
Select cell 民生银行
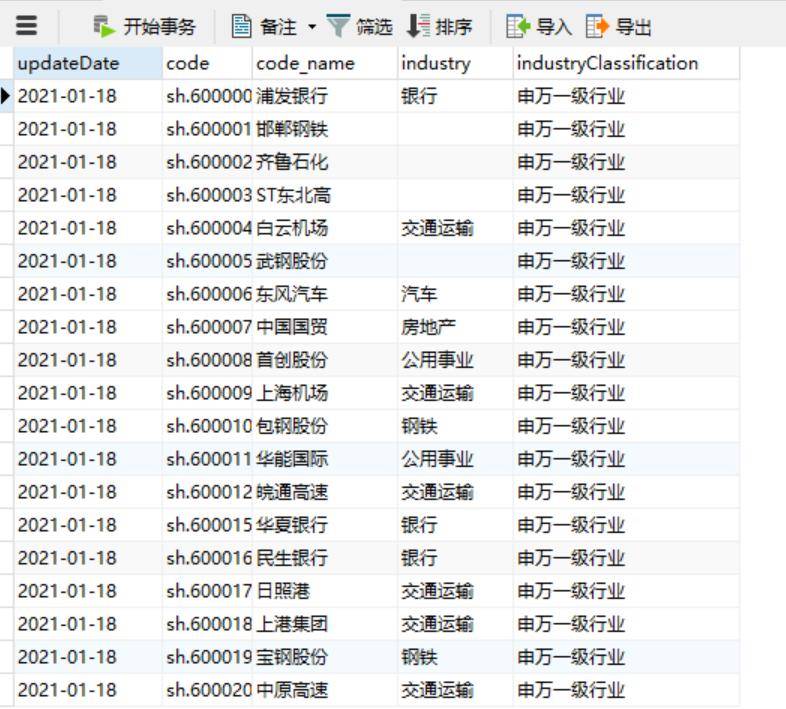tap(325, 558)
